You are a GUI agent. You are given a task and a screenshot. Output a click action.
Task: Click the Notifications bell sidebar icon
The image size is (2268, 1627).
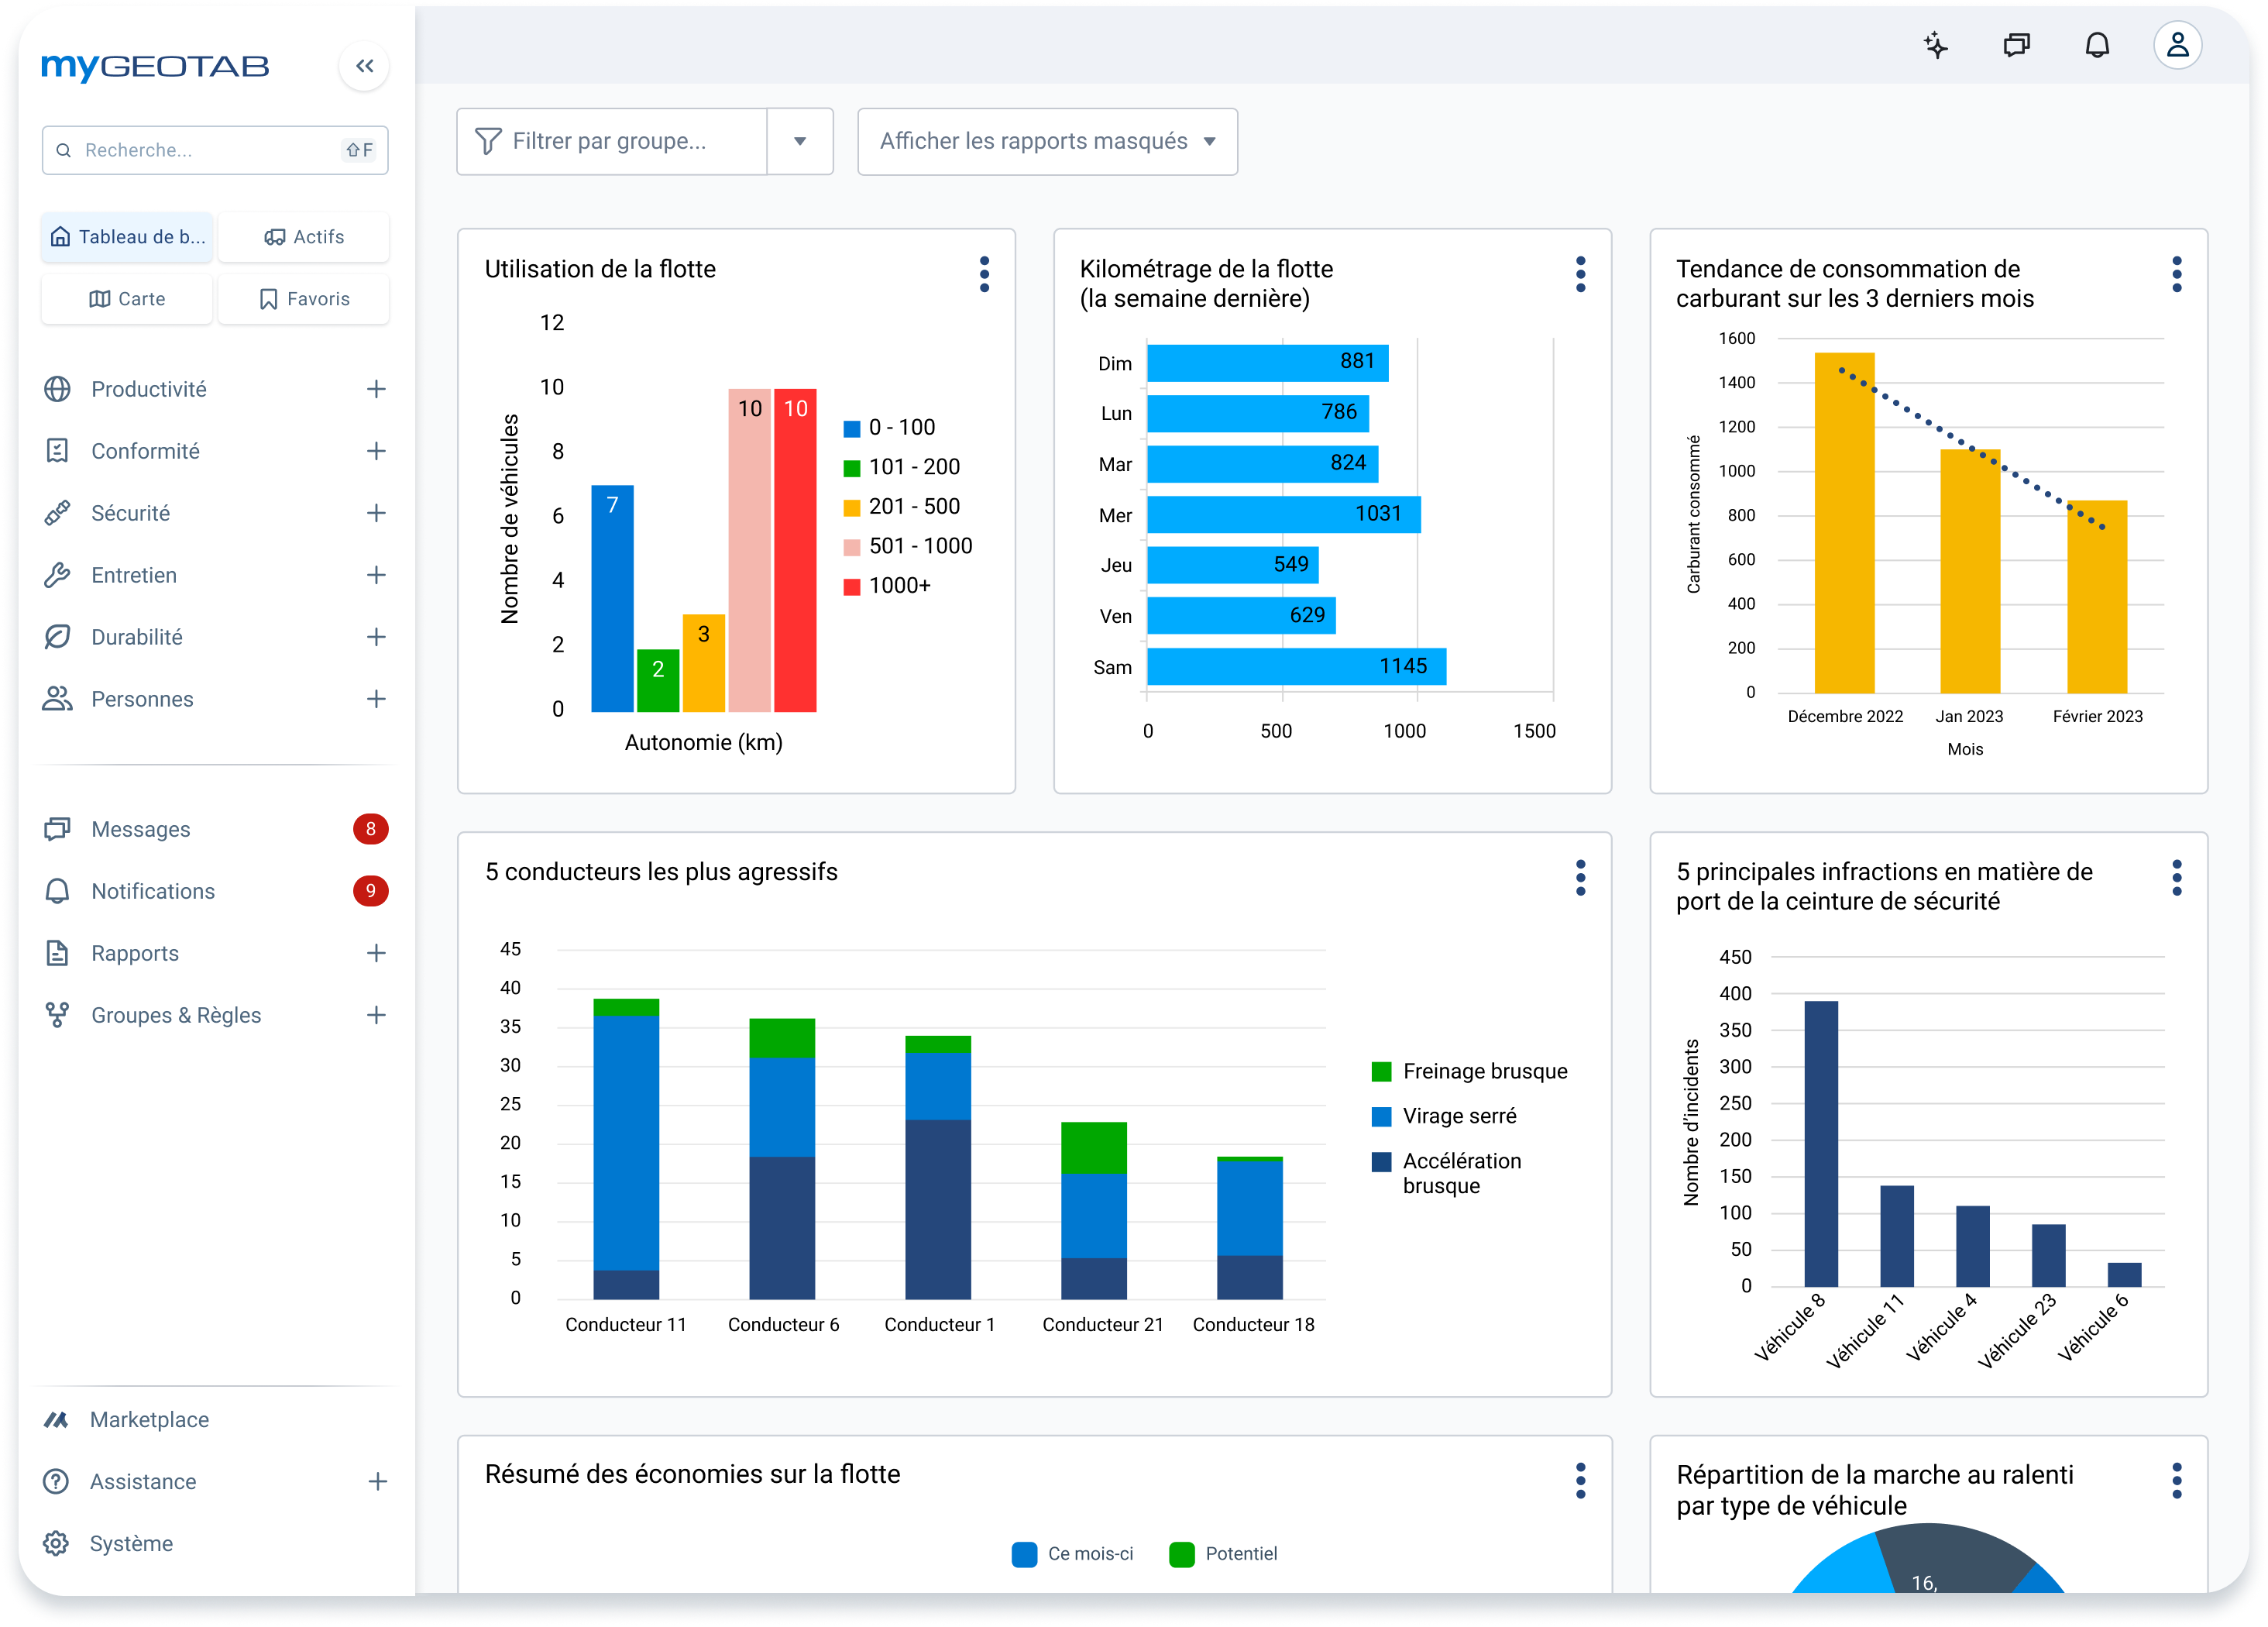[58, 891]
